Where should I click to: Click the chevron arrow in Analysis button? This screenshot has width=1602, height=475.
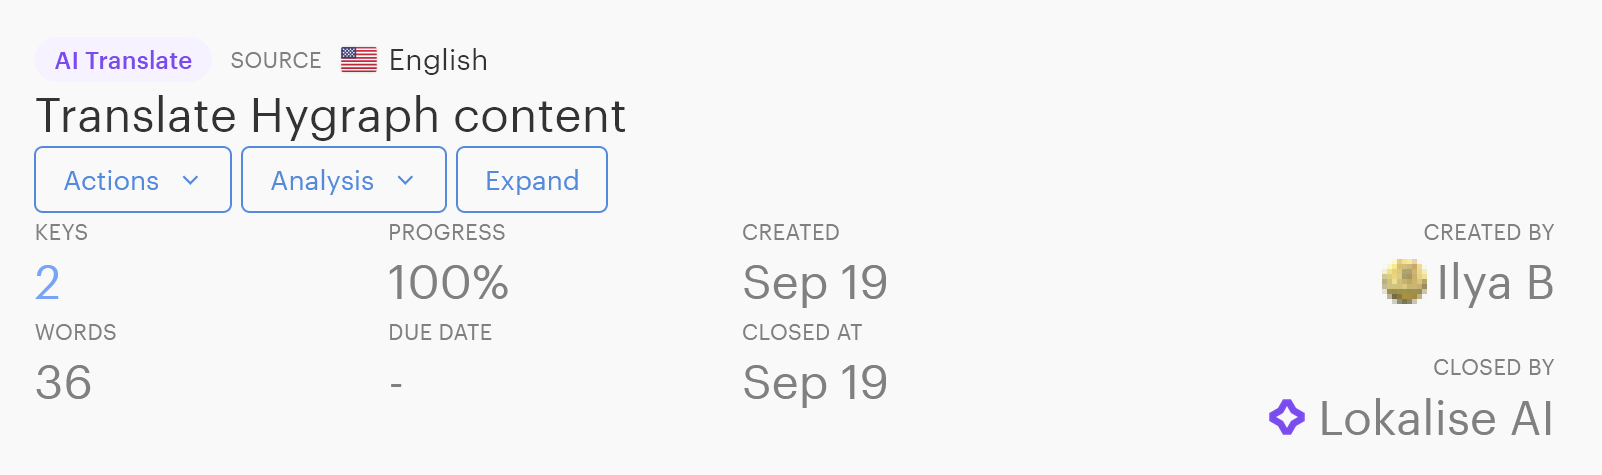click(405, 181)
